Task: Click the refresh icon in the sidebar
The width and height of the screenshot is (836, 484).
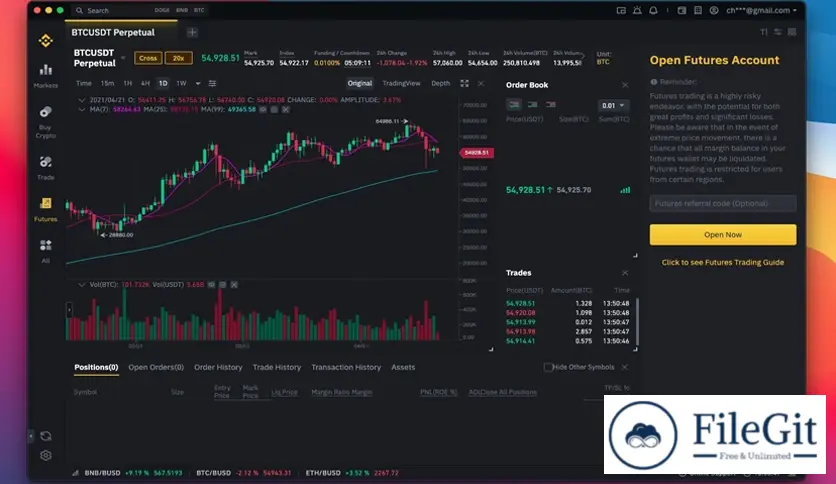Action: [46, 436]
